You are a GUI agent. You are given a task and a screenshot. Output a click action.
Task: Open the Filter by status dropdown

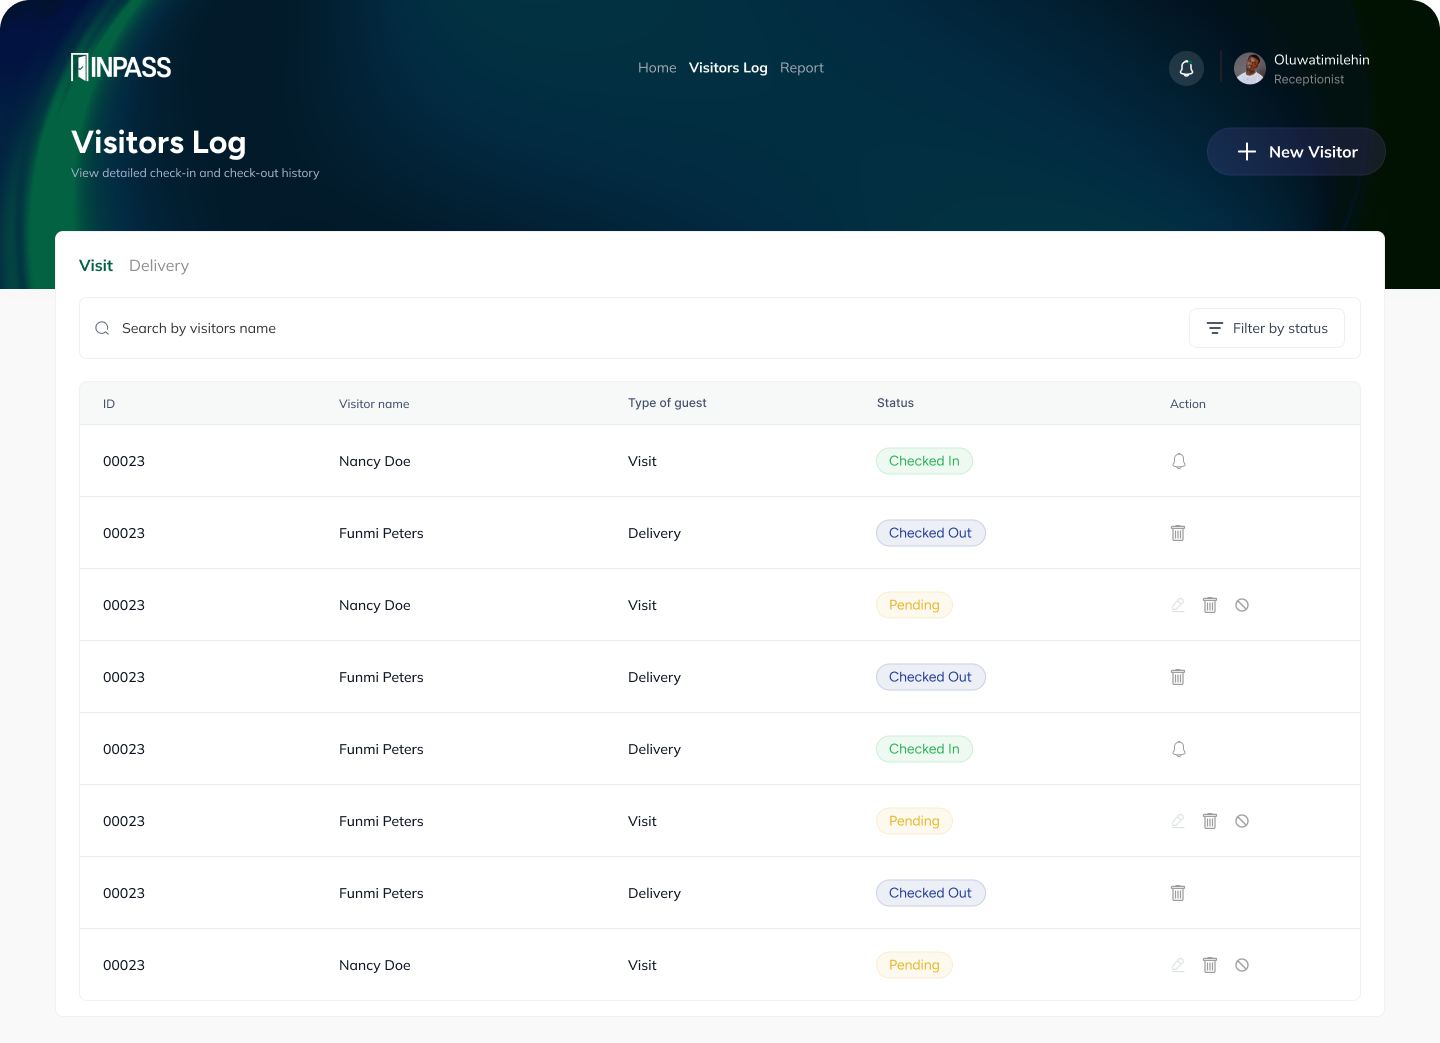[1266, 328]
